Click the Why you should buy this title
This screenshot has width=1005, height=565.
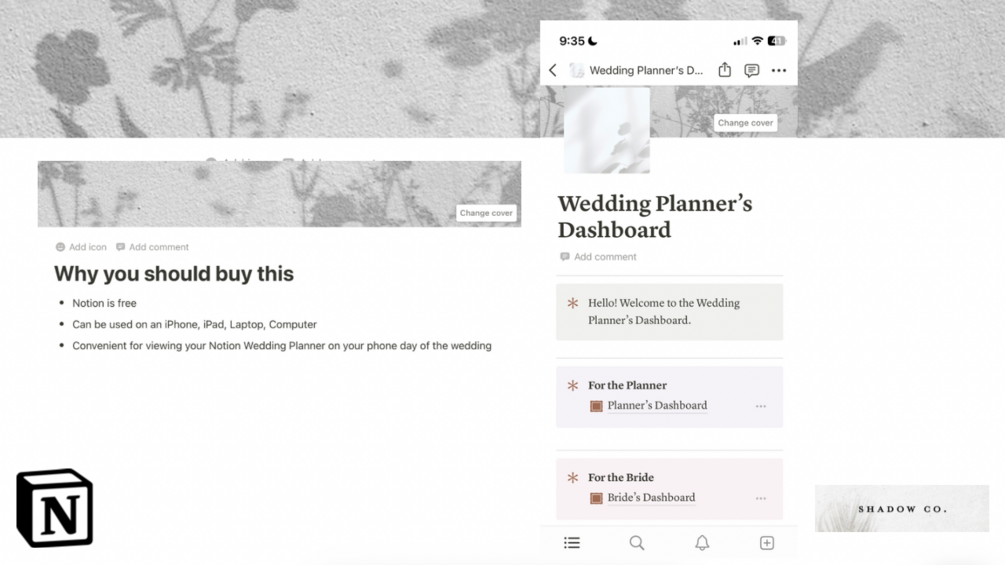point(174,274)
